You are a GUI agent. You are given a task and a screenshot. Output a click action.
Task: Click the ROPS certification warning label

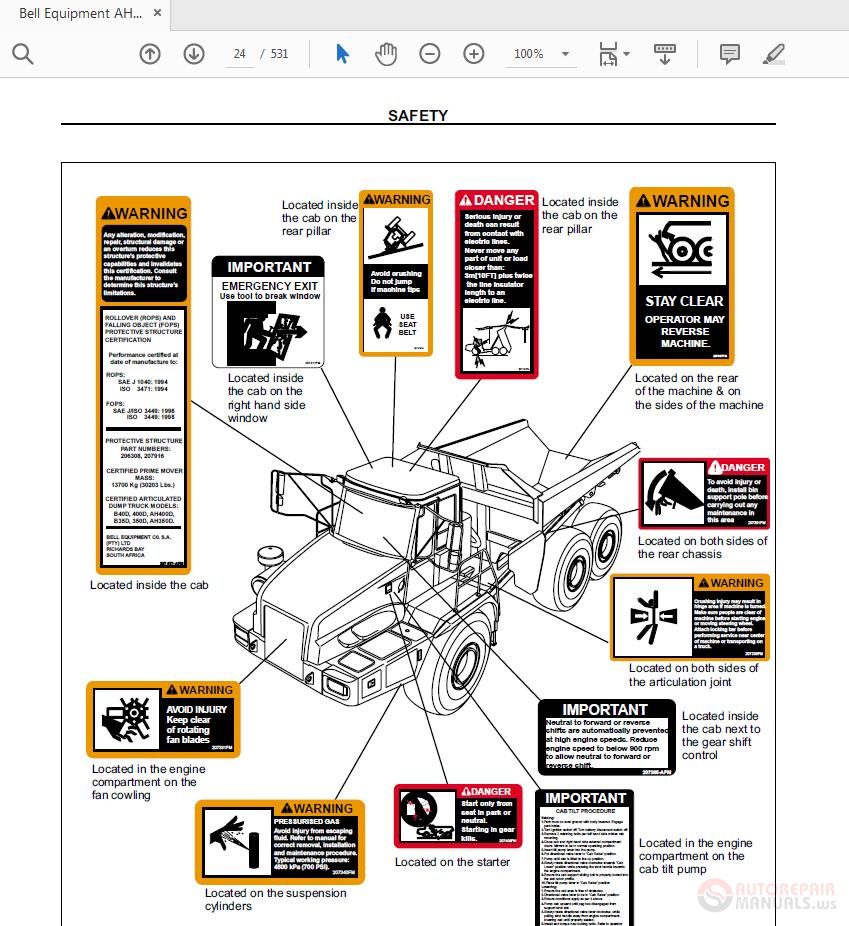point(143,385)
